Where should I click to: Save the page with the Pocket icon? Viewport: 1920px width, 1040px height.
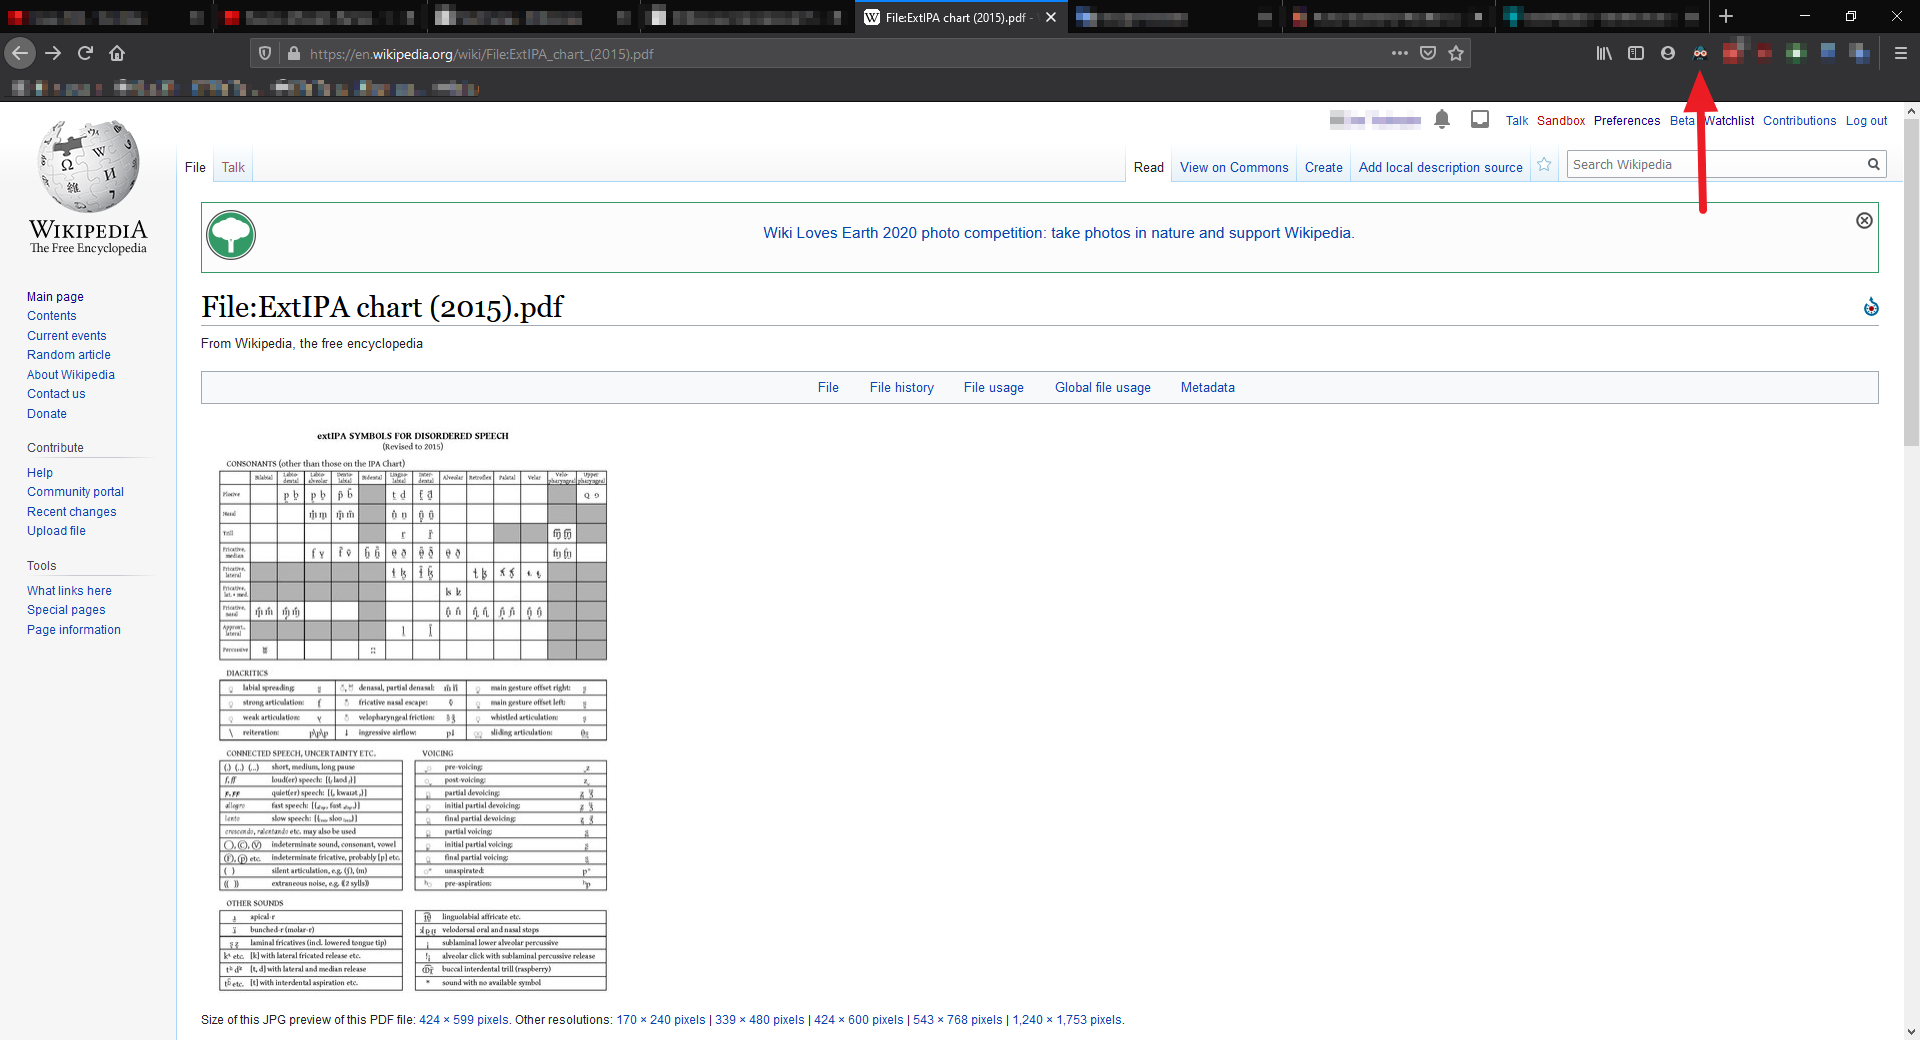[x=1428, y=53]
